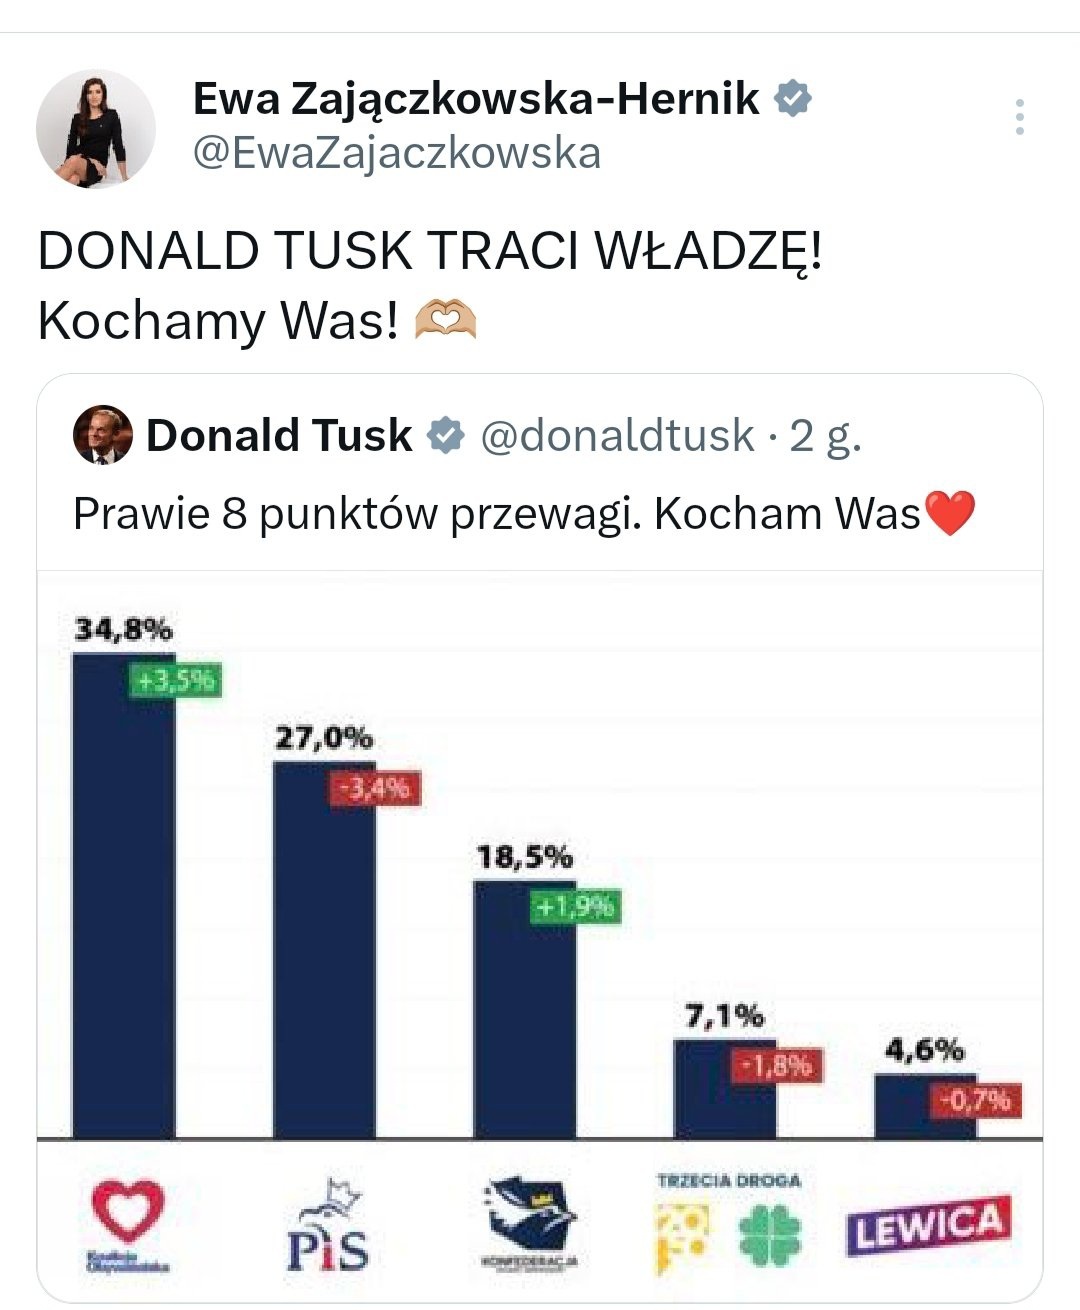Open the poll chart at the 34,8% bar

124,900
